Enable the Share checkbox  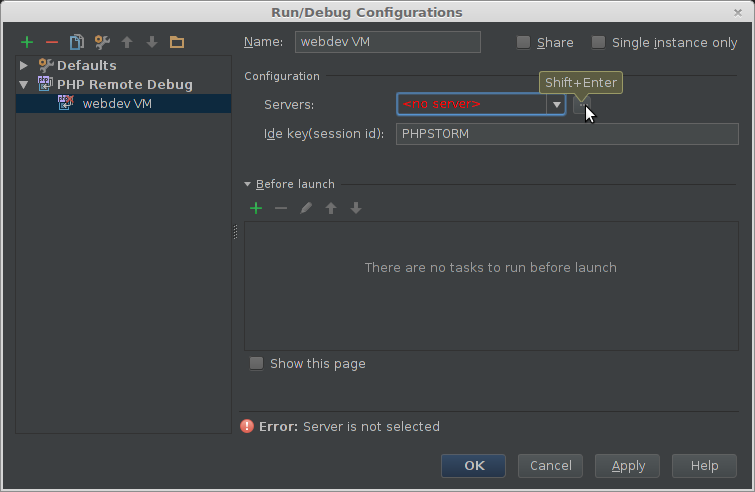coord(524,42)
